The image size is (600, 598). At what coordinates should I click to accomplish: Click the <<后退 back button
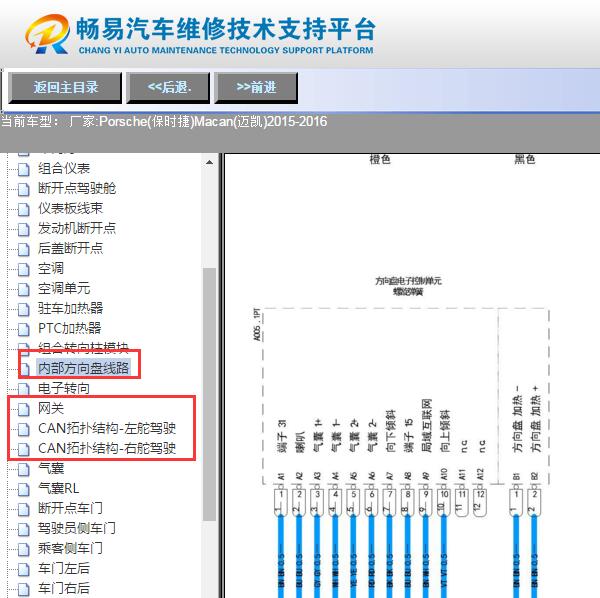coord(168,88)
